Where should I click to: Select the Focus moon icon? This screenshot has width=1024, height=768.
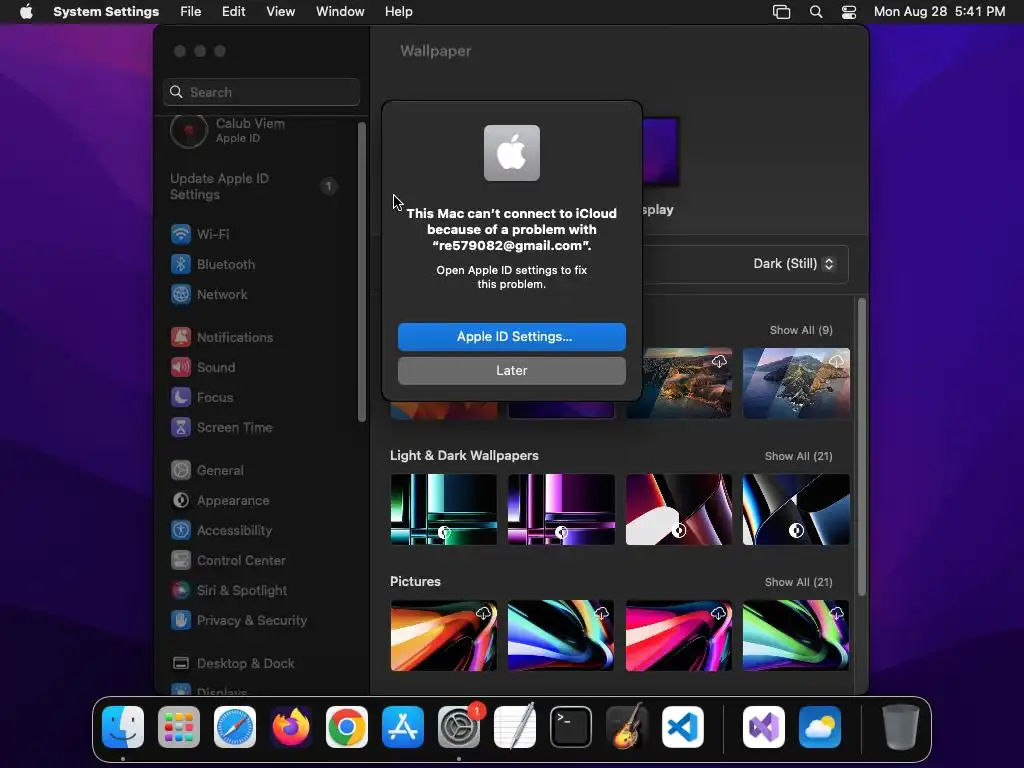pyautogui.click(x=181, y=397)
